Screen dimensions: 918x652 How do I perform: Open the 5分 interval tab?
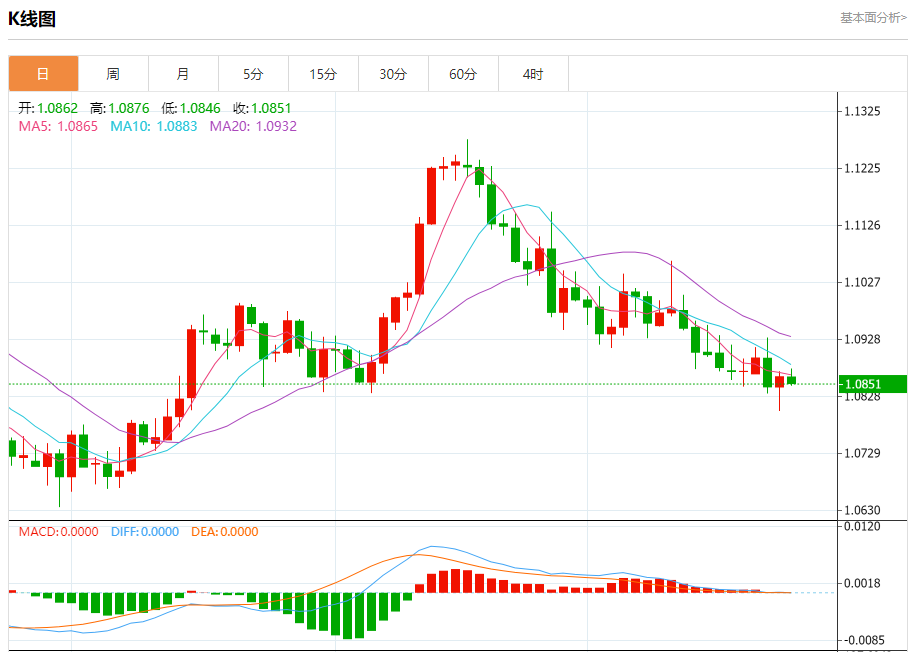[x=253, y=74]
